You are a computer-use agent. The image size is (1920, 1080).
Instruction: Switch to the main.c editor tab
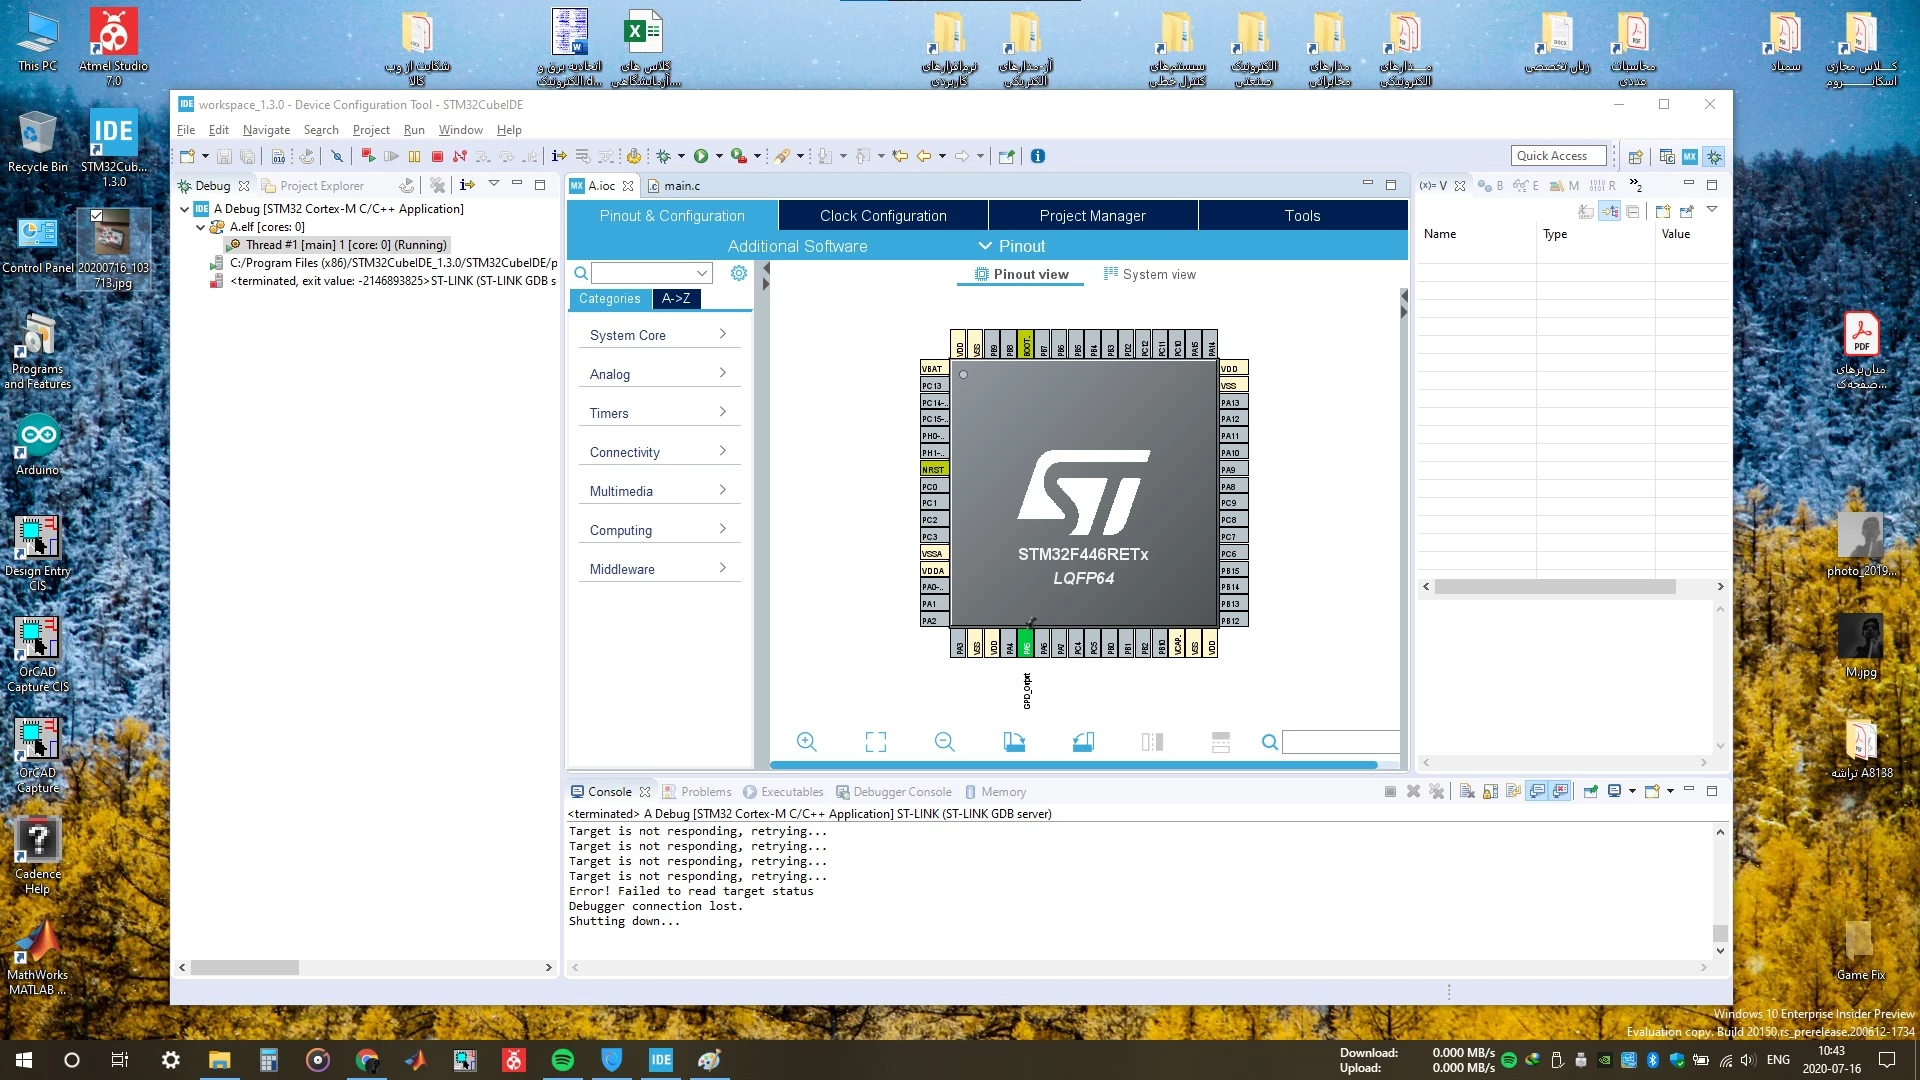674,186
